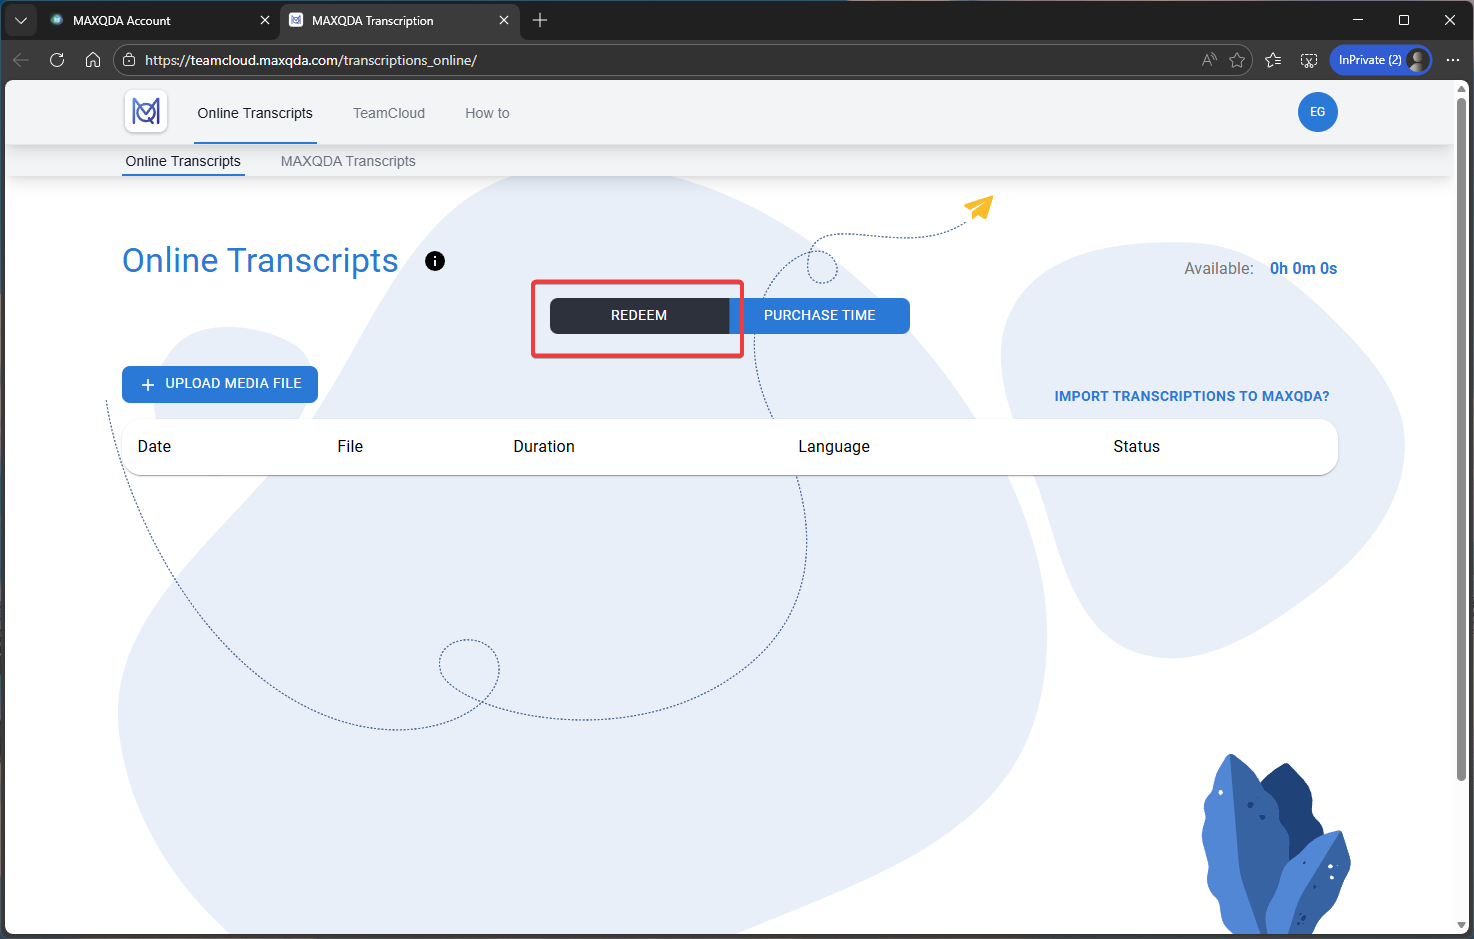Go to browser home page icon

click(x=93, y=60)
